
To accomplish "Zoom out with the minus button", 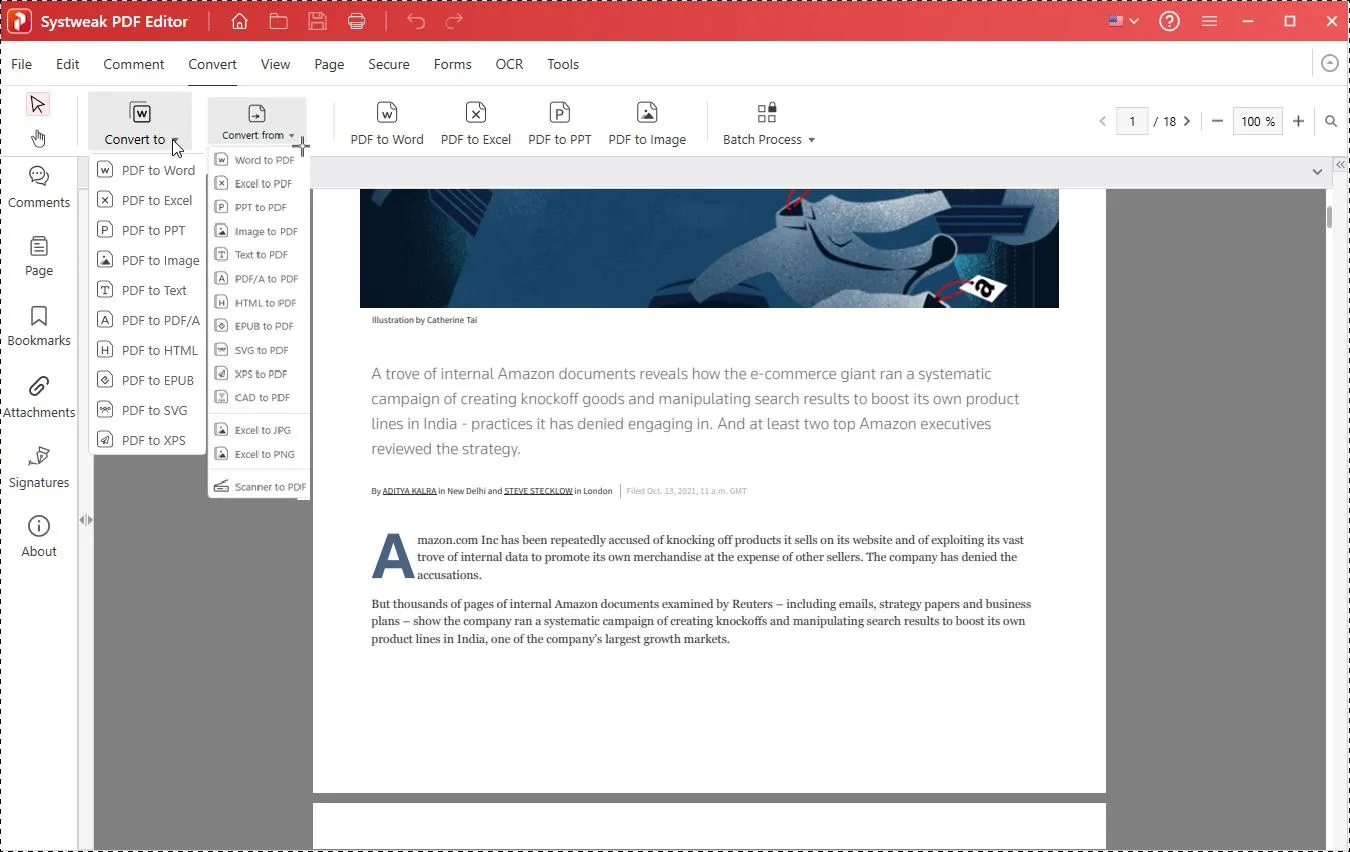I will [1217, 121].
